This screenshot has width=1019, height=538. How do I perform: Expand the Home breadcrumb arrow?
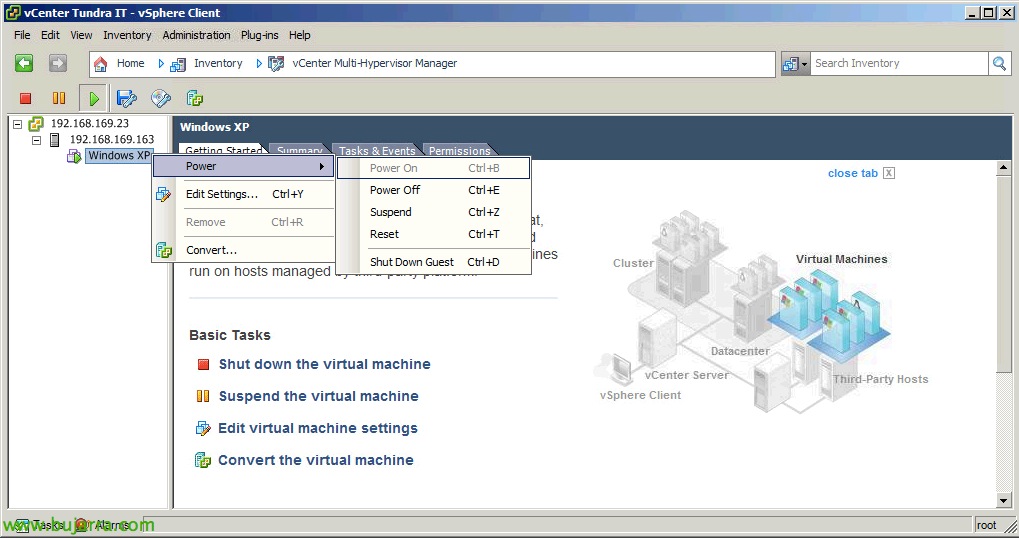click(161, 64)
